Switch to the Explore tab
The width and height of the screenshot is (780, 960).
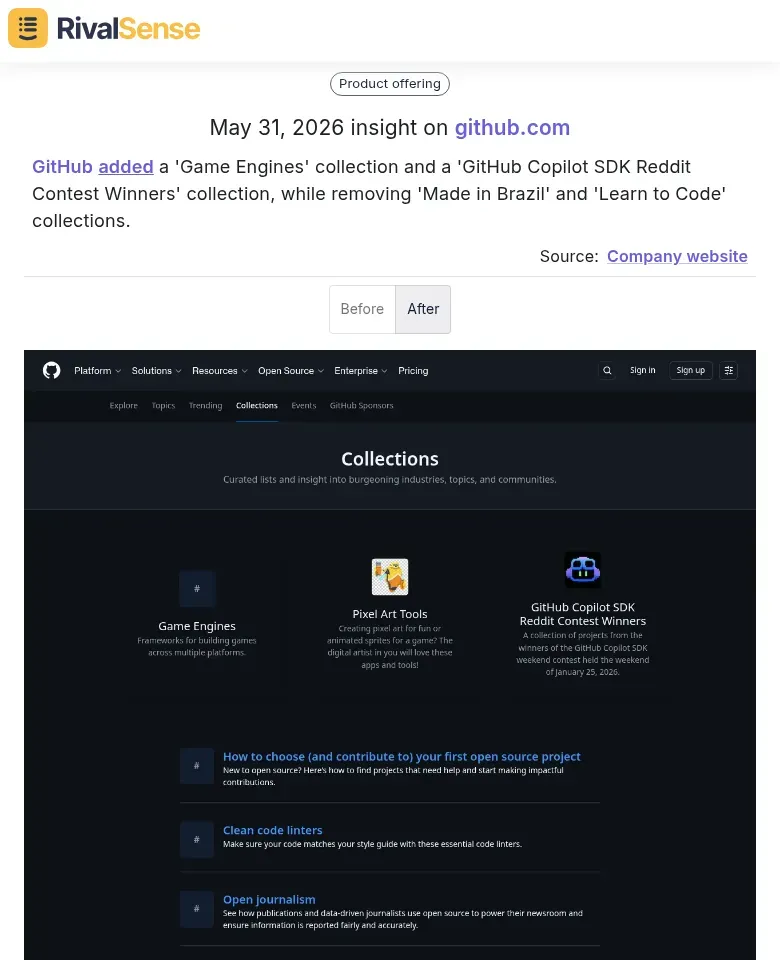[124, 405]
